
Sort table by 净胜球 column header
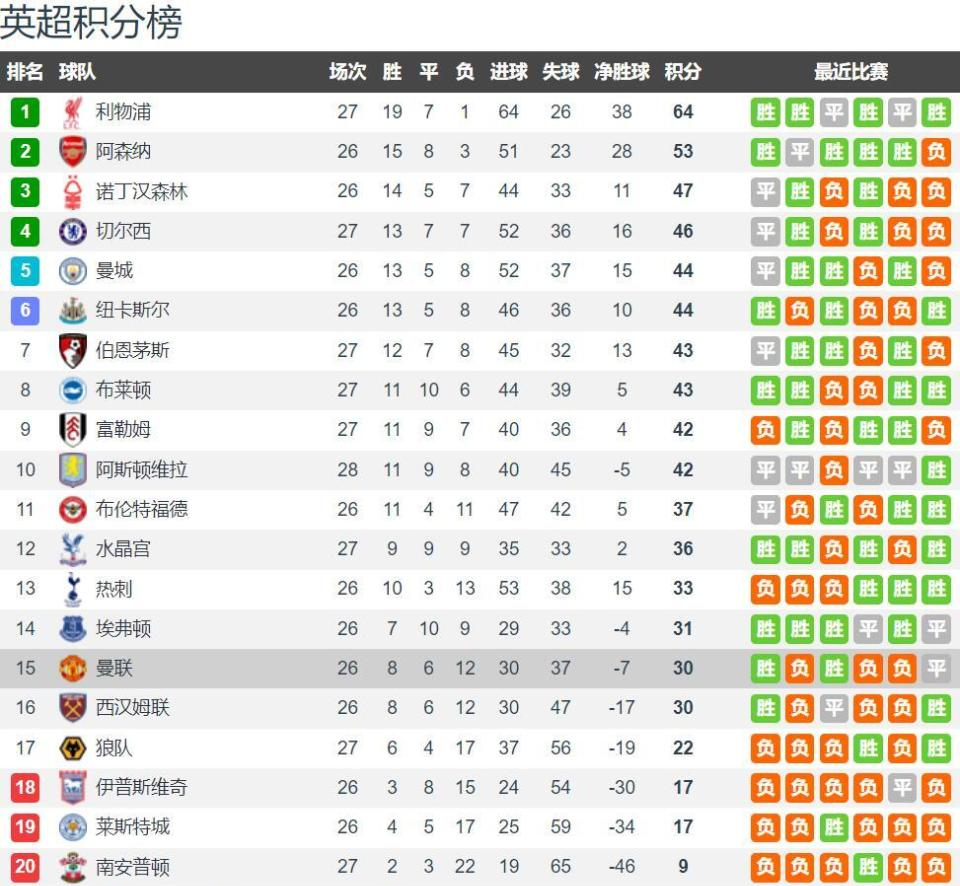621,72
